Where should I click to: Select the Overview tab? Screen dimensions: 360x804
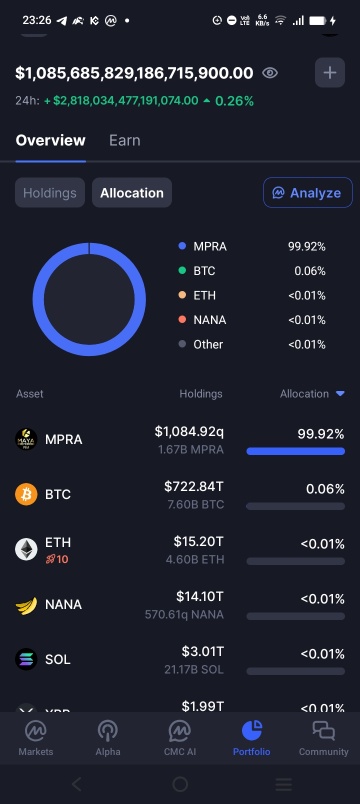tap(50, 140)
